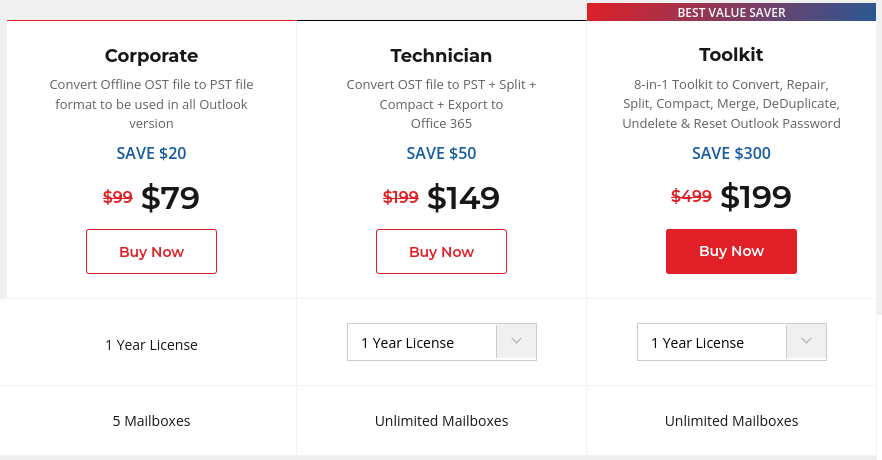Screen dimensions: 882x460
Task: Click the $79 Corporate price
Action: tap(170, 197)
